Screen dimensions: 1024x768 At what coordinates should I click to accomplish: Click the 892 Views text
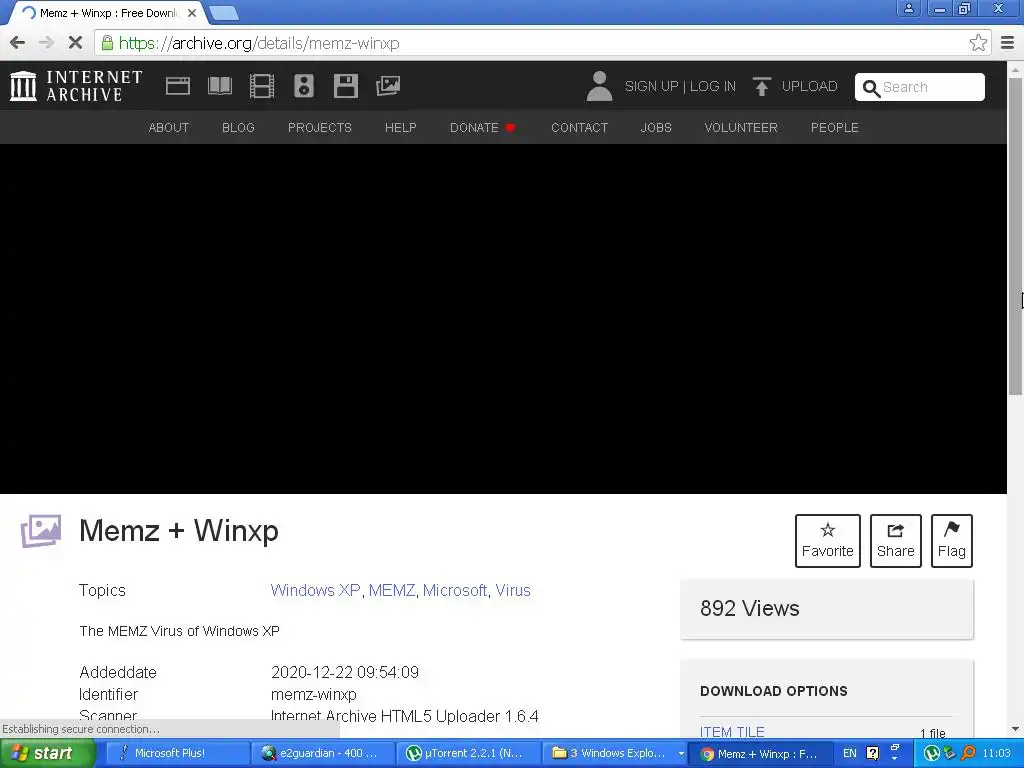[x=749, y=609]
